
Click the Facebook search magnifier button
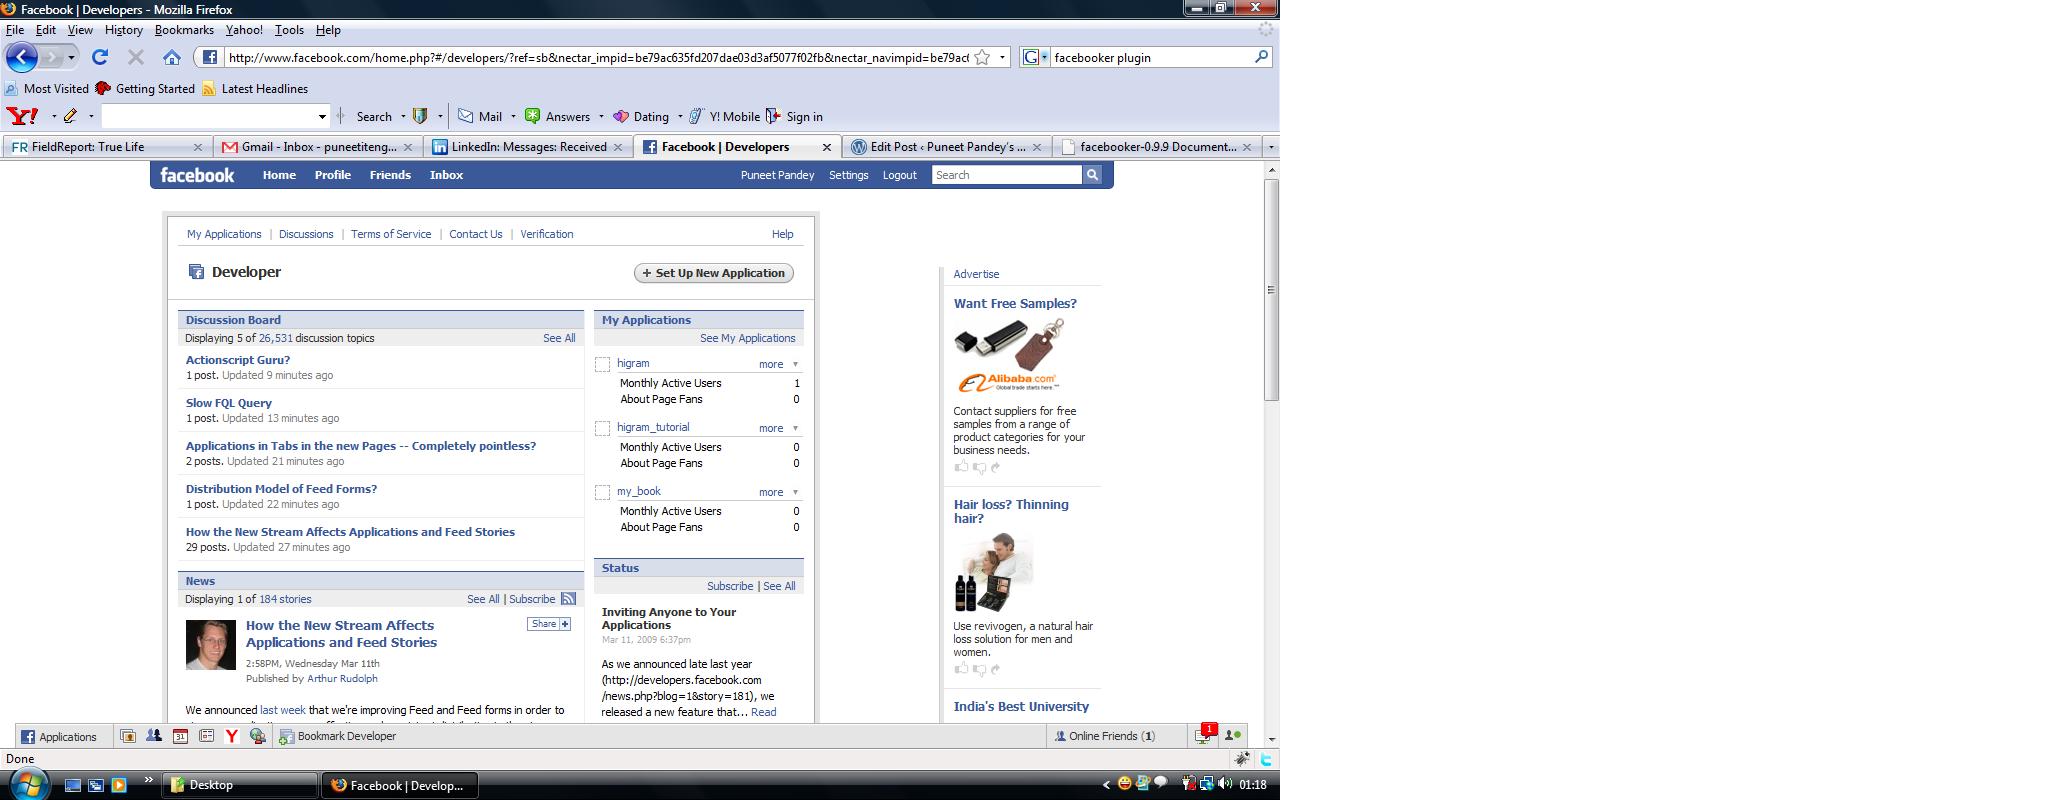pyautogui.click(x=1092, y=175)
